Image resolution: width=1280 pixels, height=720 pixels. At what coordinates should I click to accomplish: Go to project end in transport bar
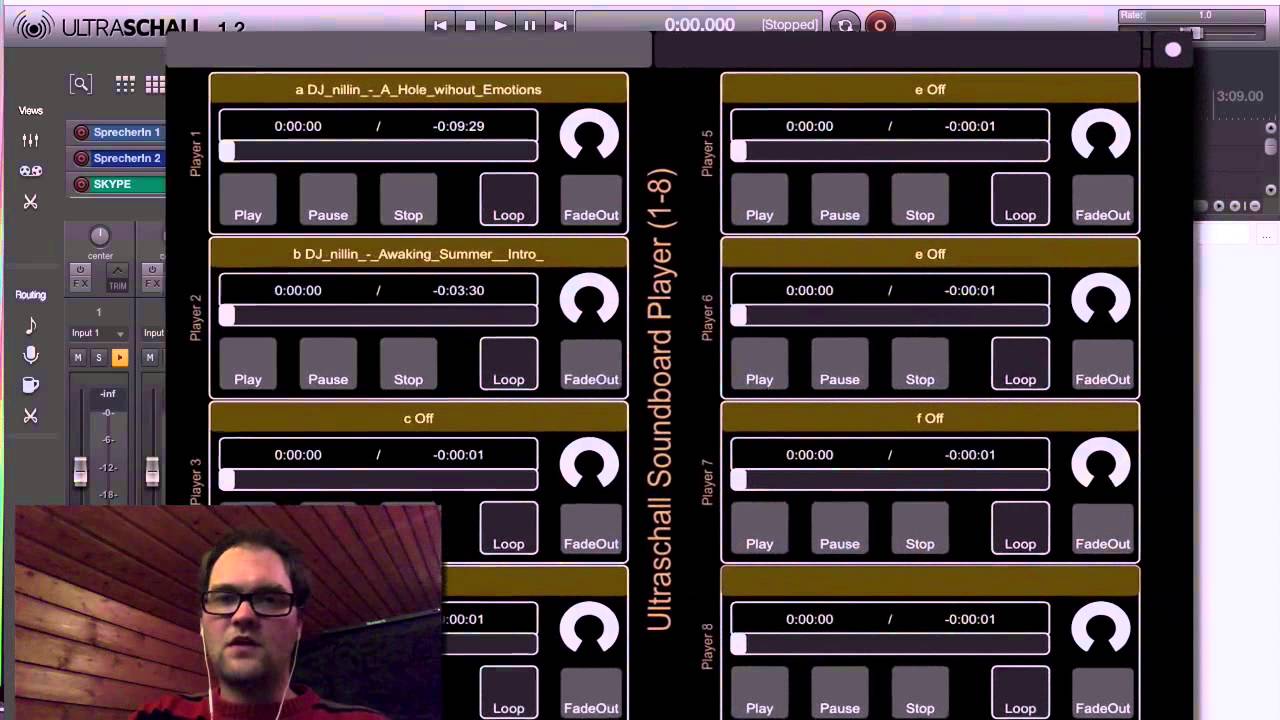[560, 25]
